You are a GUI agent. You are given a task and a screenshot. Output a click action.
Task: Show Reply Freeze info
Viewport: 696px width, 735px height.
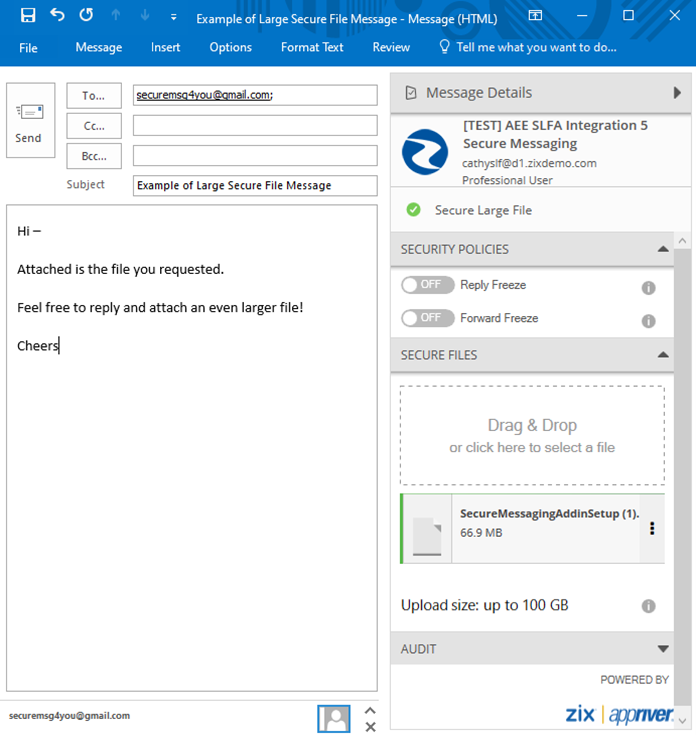648,288
